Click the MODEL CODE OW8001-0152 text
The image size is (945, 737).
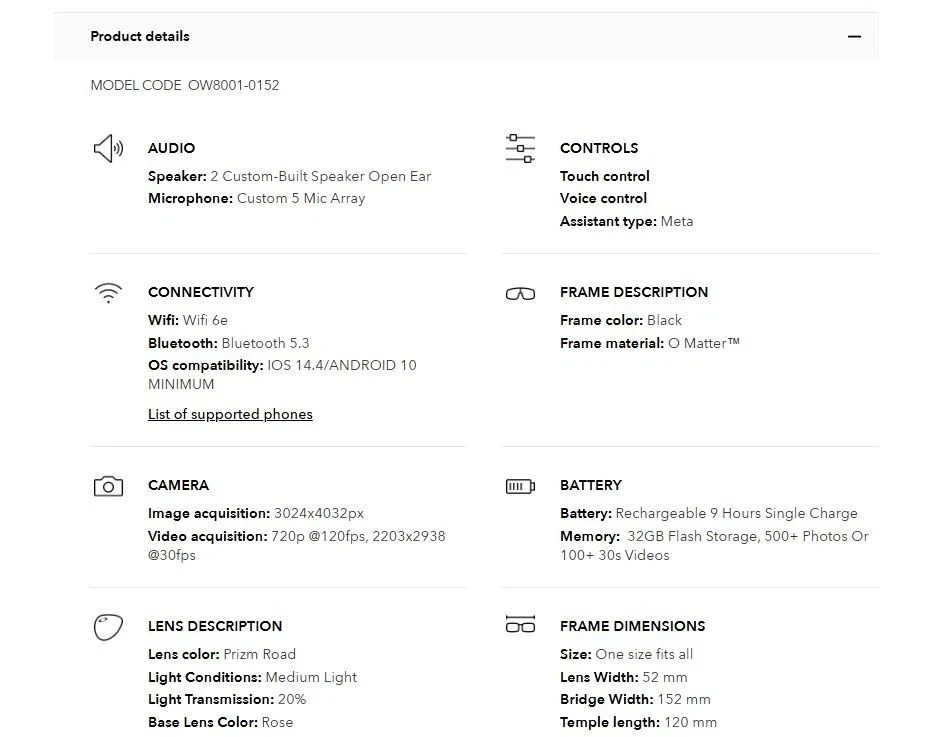[x=185, y=86]
